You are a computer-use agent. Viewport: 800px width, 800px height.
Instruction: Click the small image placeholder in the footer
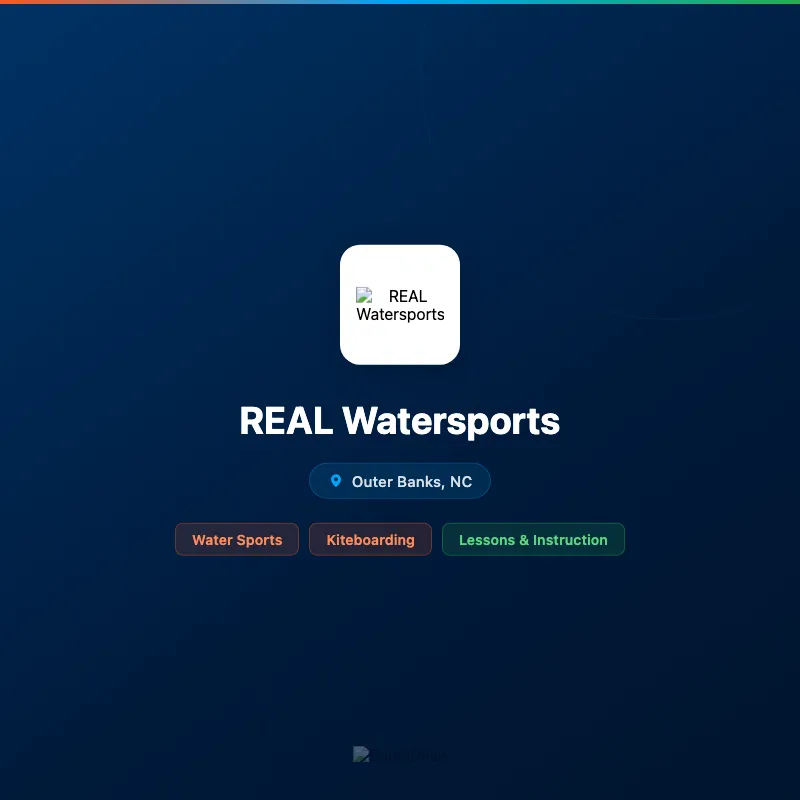click(x=362, y=754)
